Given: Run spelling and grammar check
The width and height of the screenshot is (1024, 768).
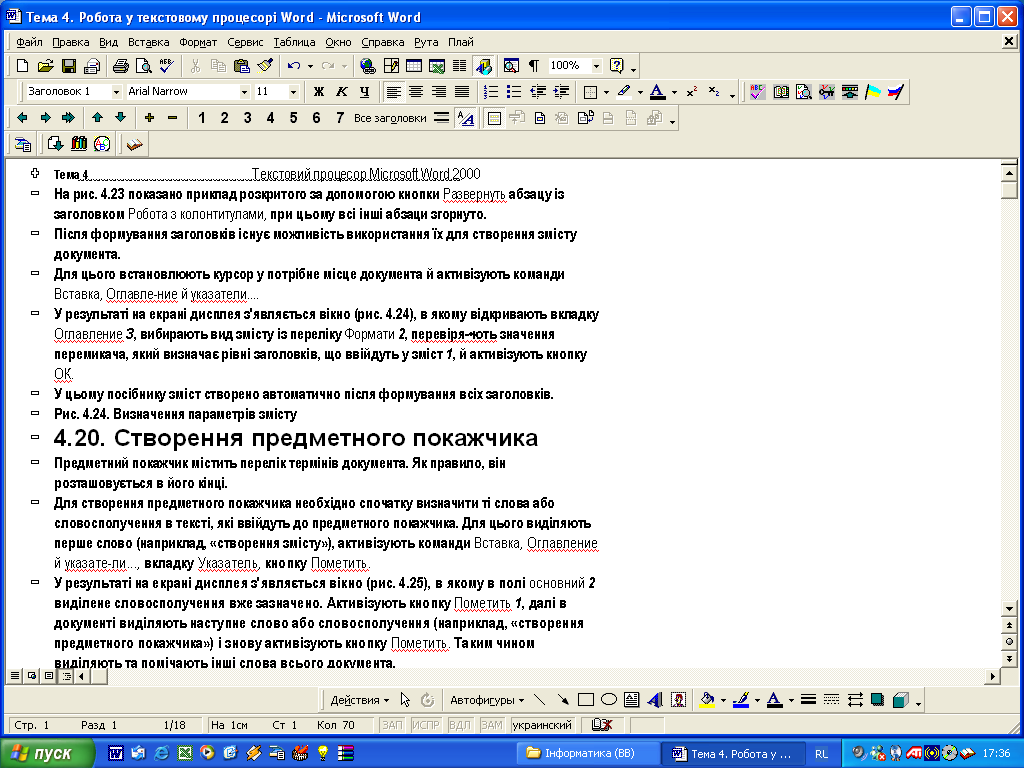Looking at the screenshot, I should pos(167,65).
